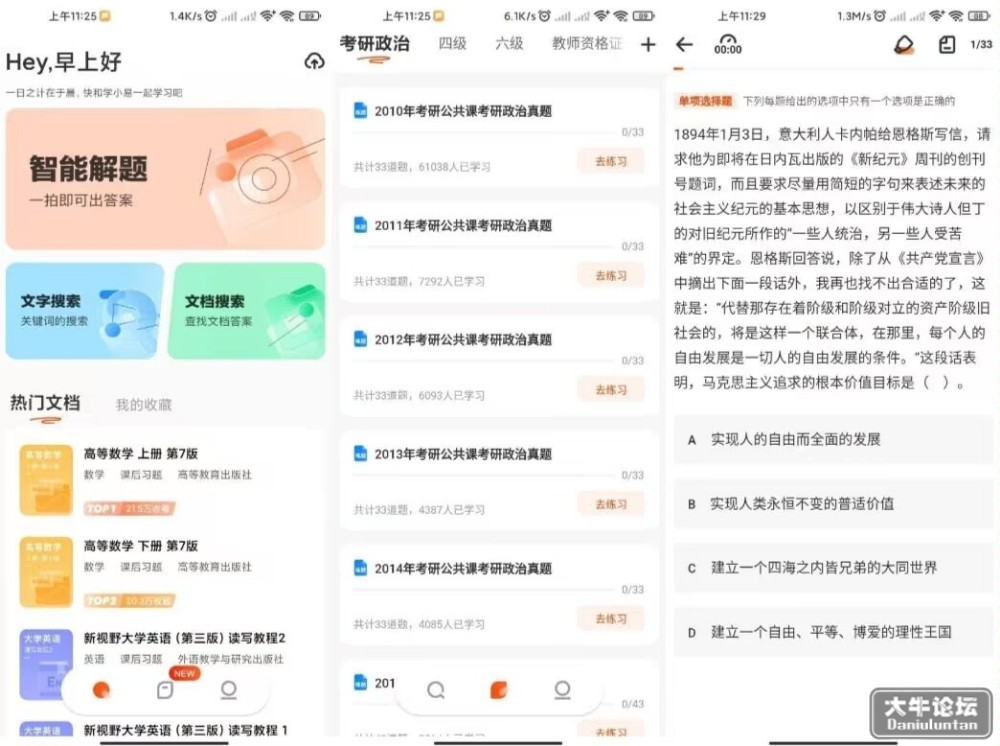Screen dimensions: 1000x746
Task: Tap the document icon with NEW badge
Action: (165, 690)
